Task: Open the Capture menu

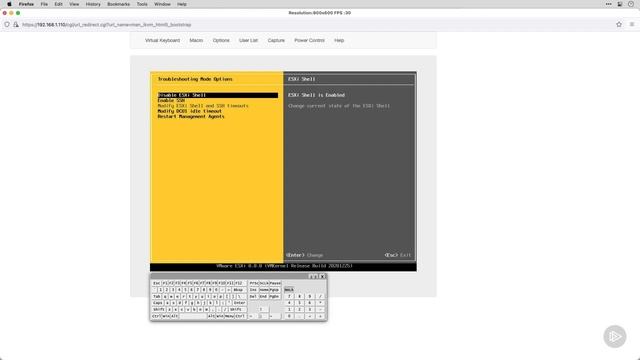Action: point(276,40)
